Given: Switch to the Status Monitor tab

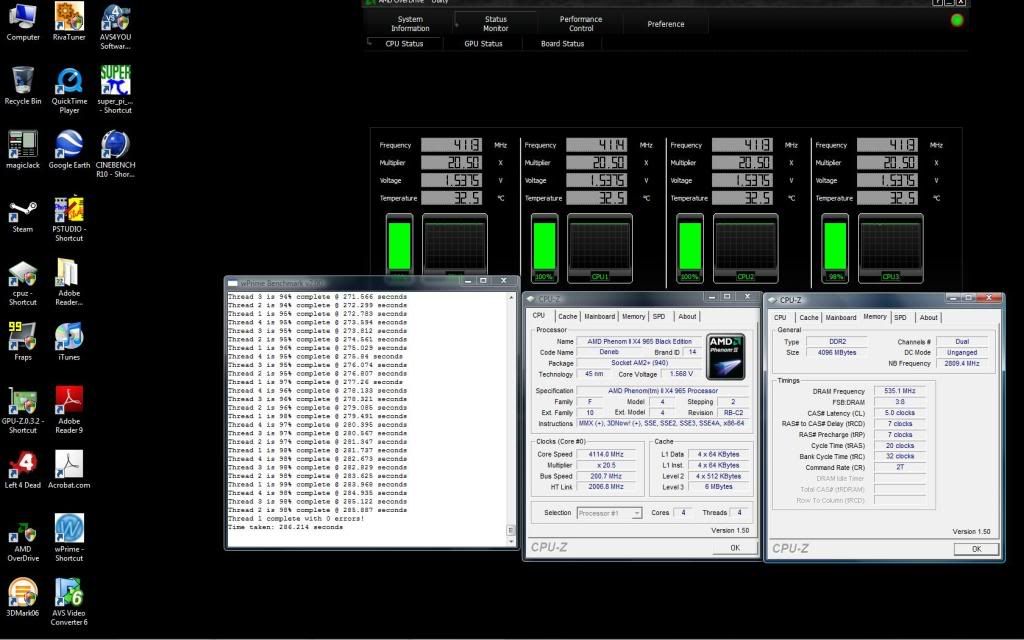Looking at the screenshot, I should click(x=496, y=24).
